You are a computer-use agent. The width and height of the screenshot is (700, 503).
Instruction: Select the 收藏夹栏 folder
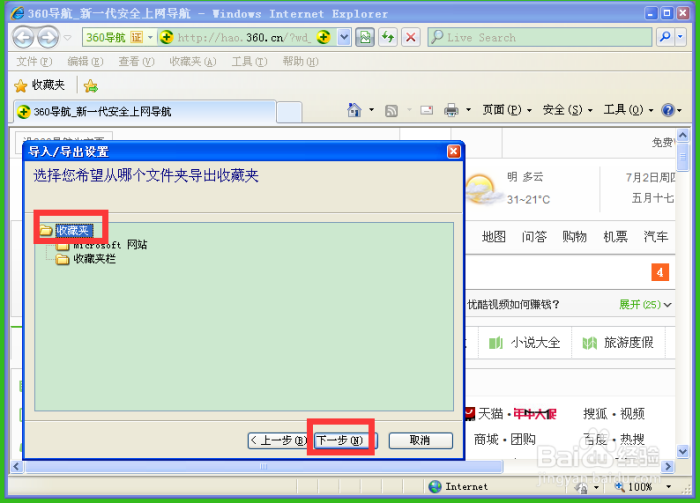94,259
